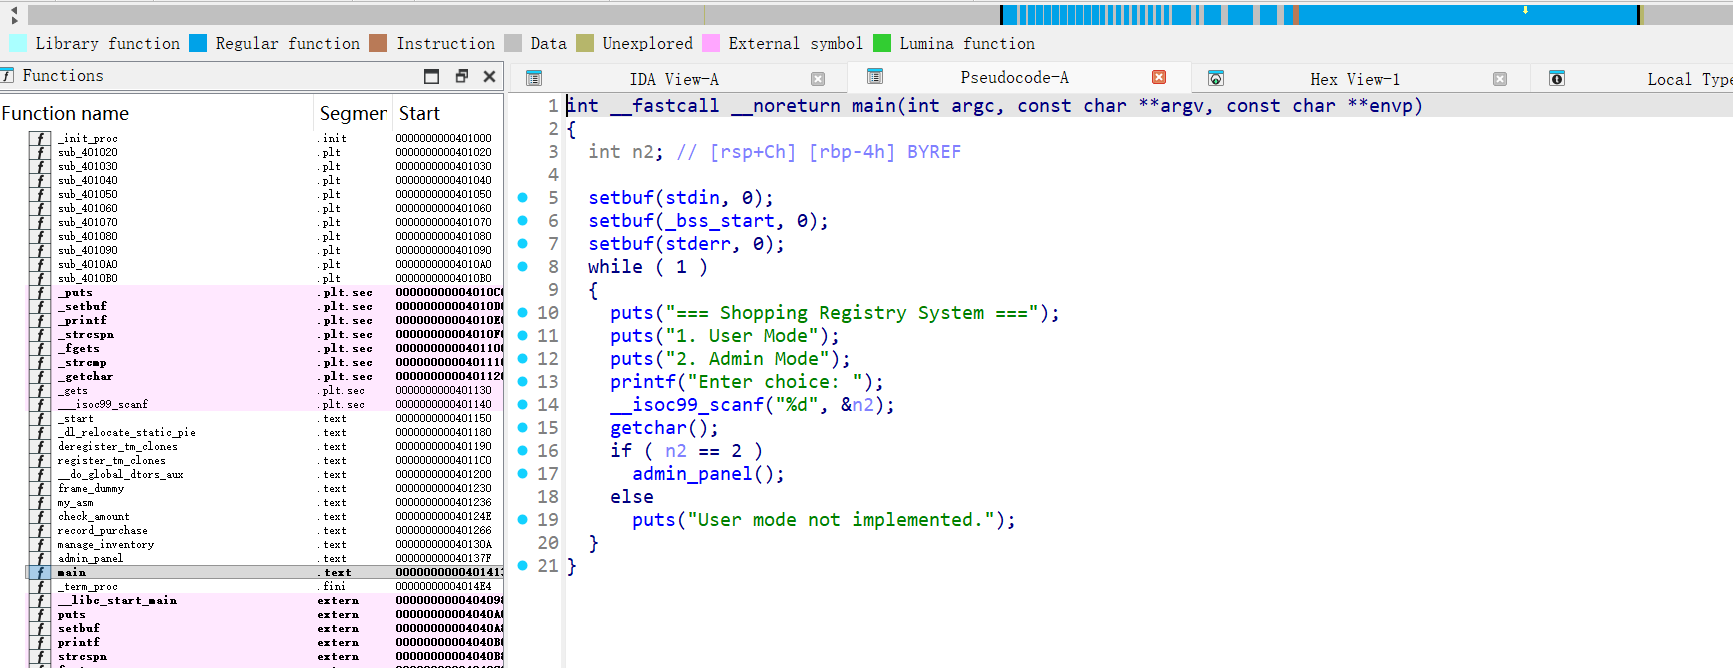Viewport: 1733px width, 668px height.
Task: Click the f icon beside main
Action: coord(40,572)
